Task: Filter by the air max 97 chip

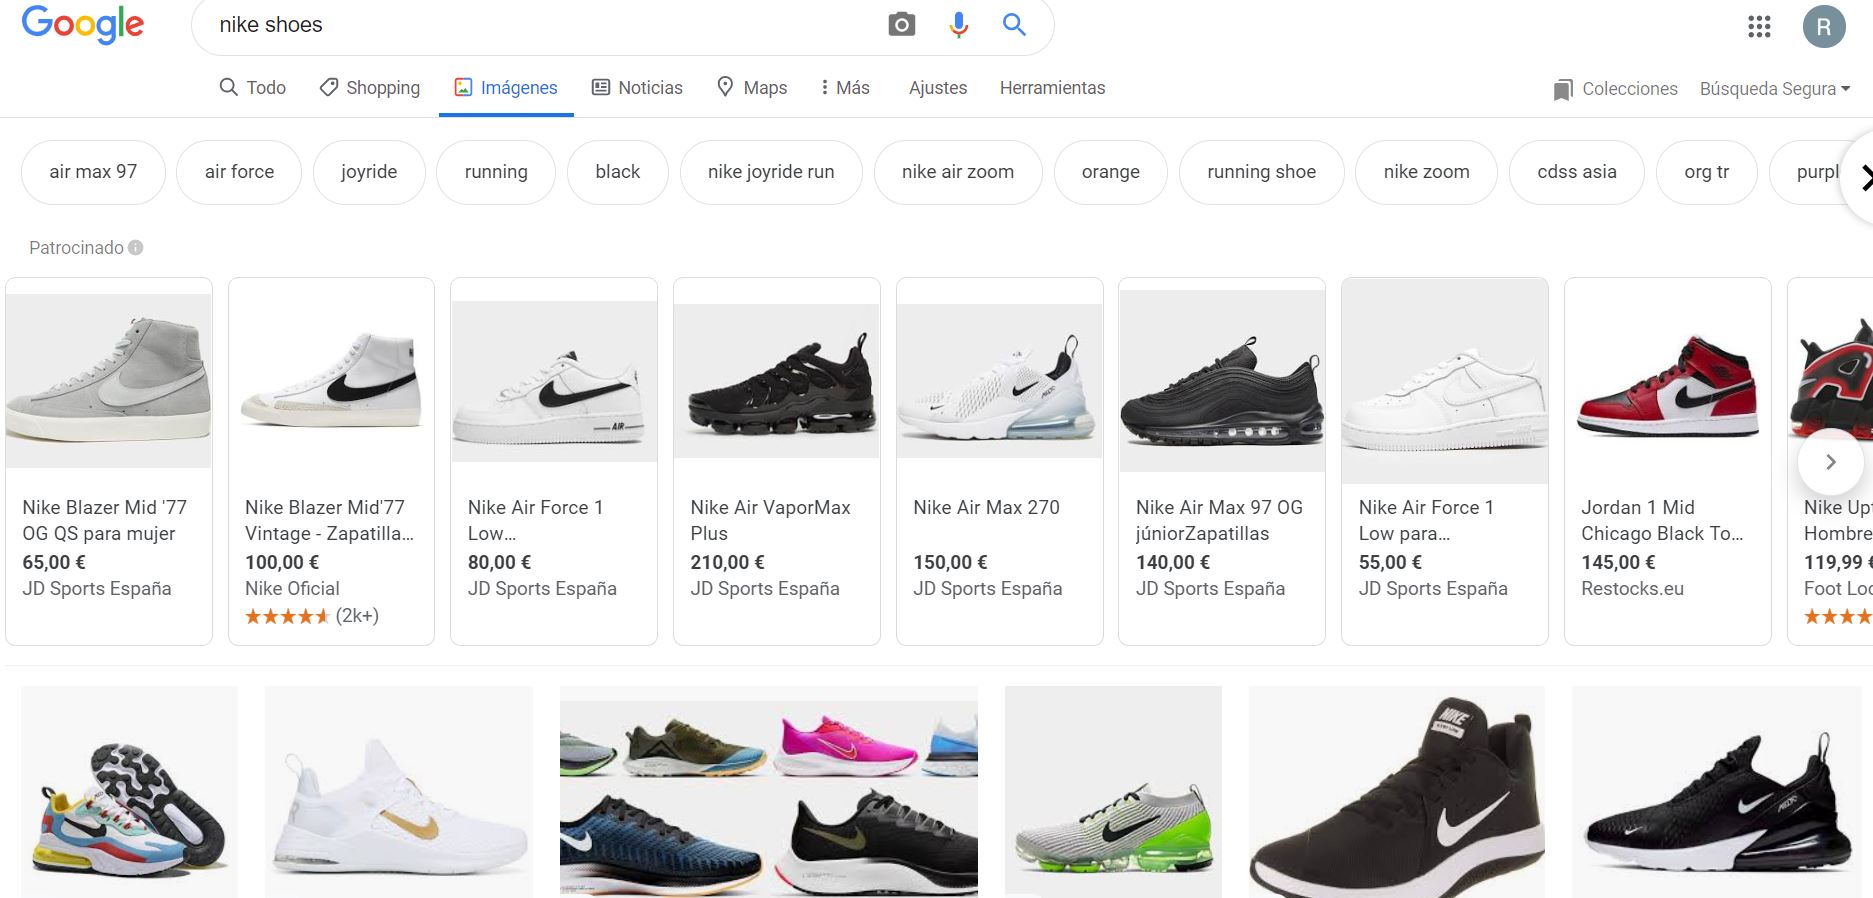Action: [x=93, y=172]
